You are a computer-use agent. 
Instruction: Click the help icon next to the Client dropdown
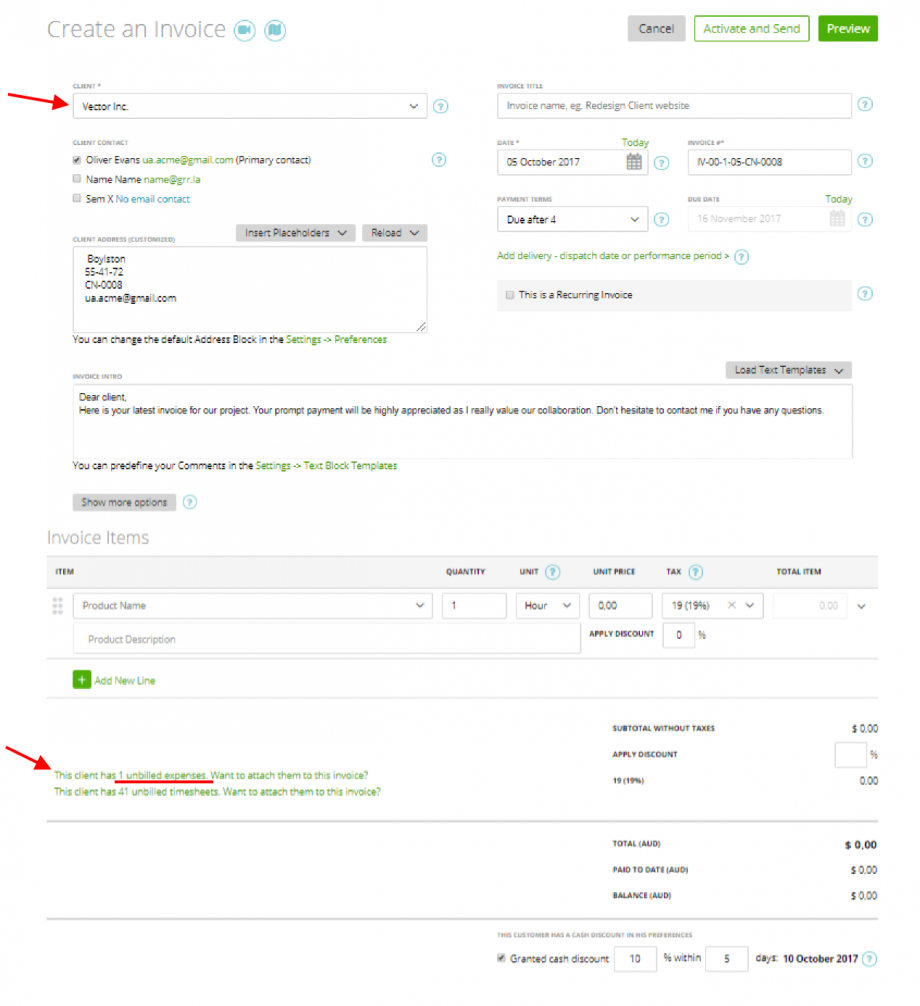point(440,106)
